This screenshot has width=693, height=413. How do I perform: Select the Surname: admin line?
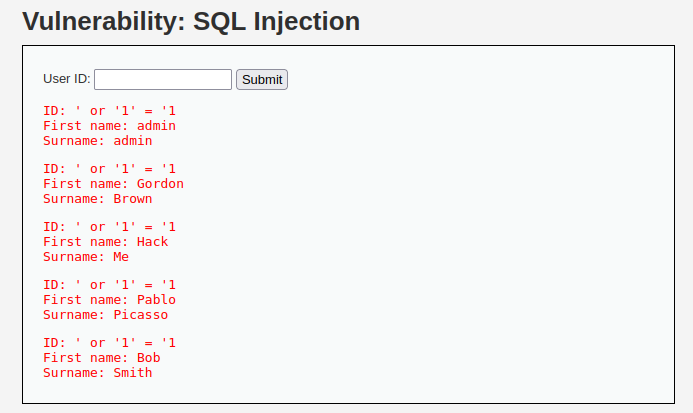(x=98, y=141)
